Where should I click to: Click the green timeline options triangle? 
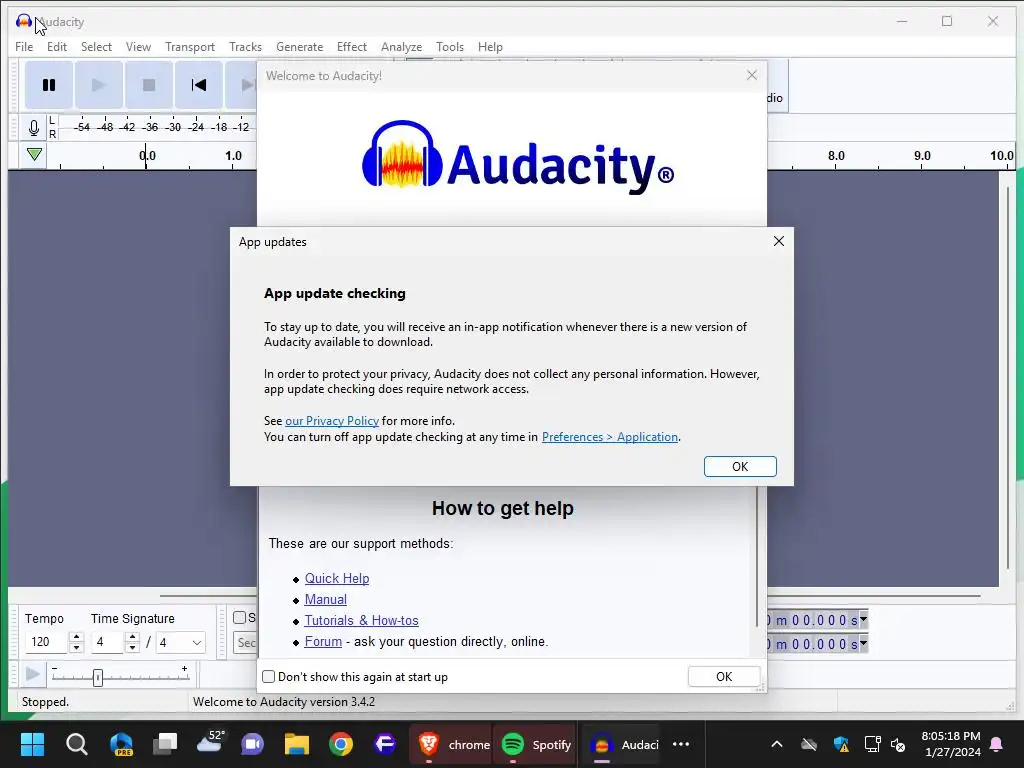pos(35,155)
